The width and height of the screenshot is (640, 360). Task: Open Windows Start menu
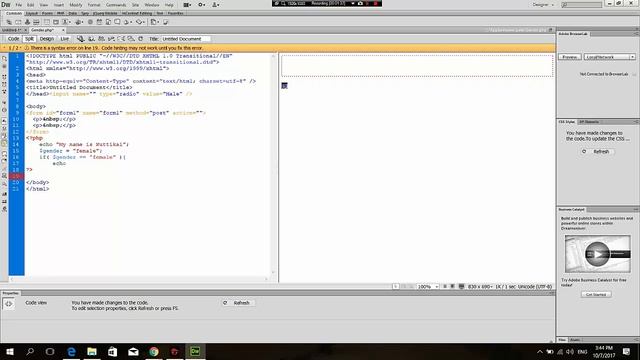click(x=10, y=351)
